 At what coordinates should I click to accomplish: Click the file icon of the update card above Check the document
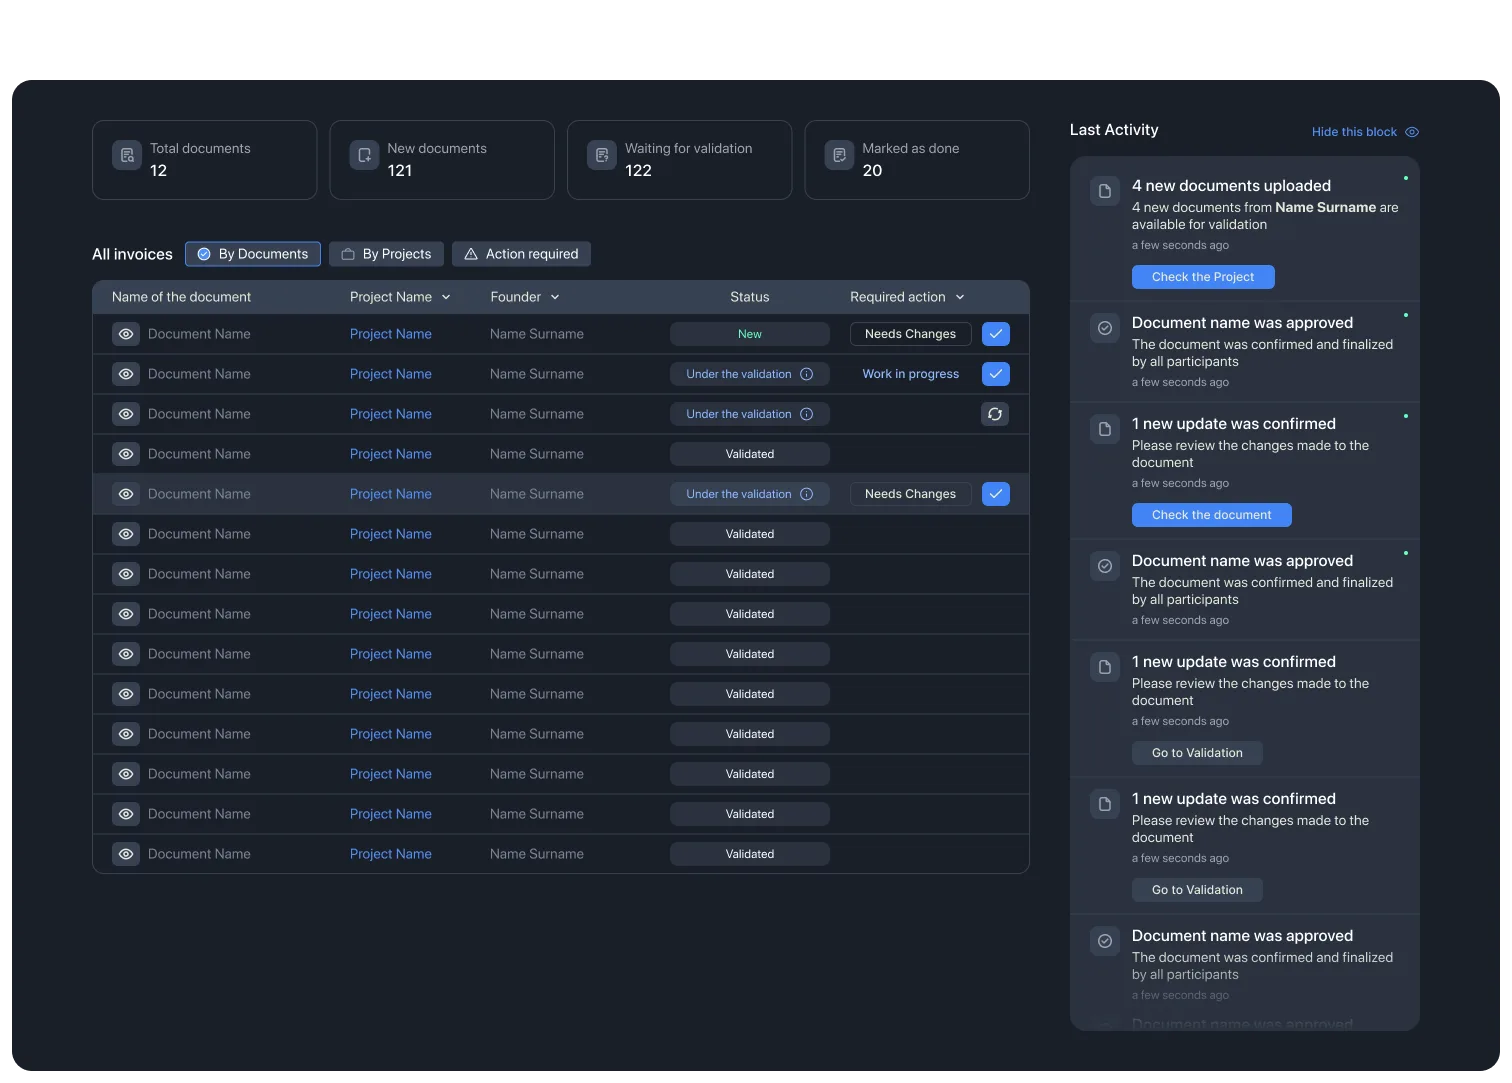pyautogui.click(x=1105, y=429)
